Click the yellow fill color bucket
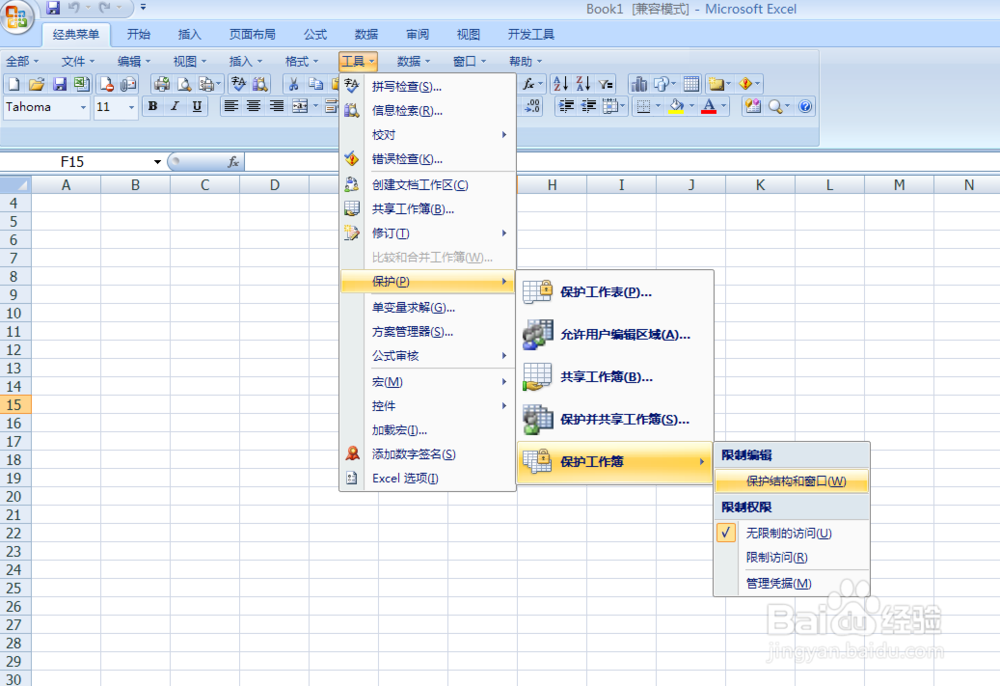The image size is (1000, 686). pos(677,106)
